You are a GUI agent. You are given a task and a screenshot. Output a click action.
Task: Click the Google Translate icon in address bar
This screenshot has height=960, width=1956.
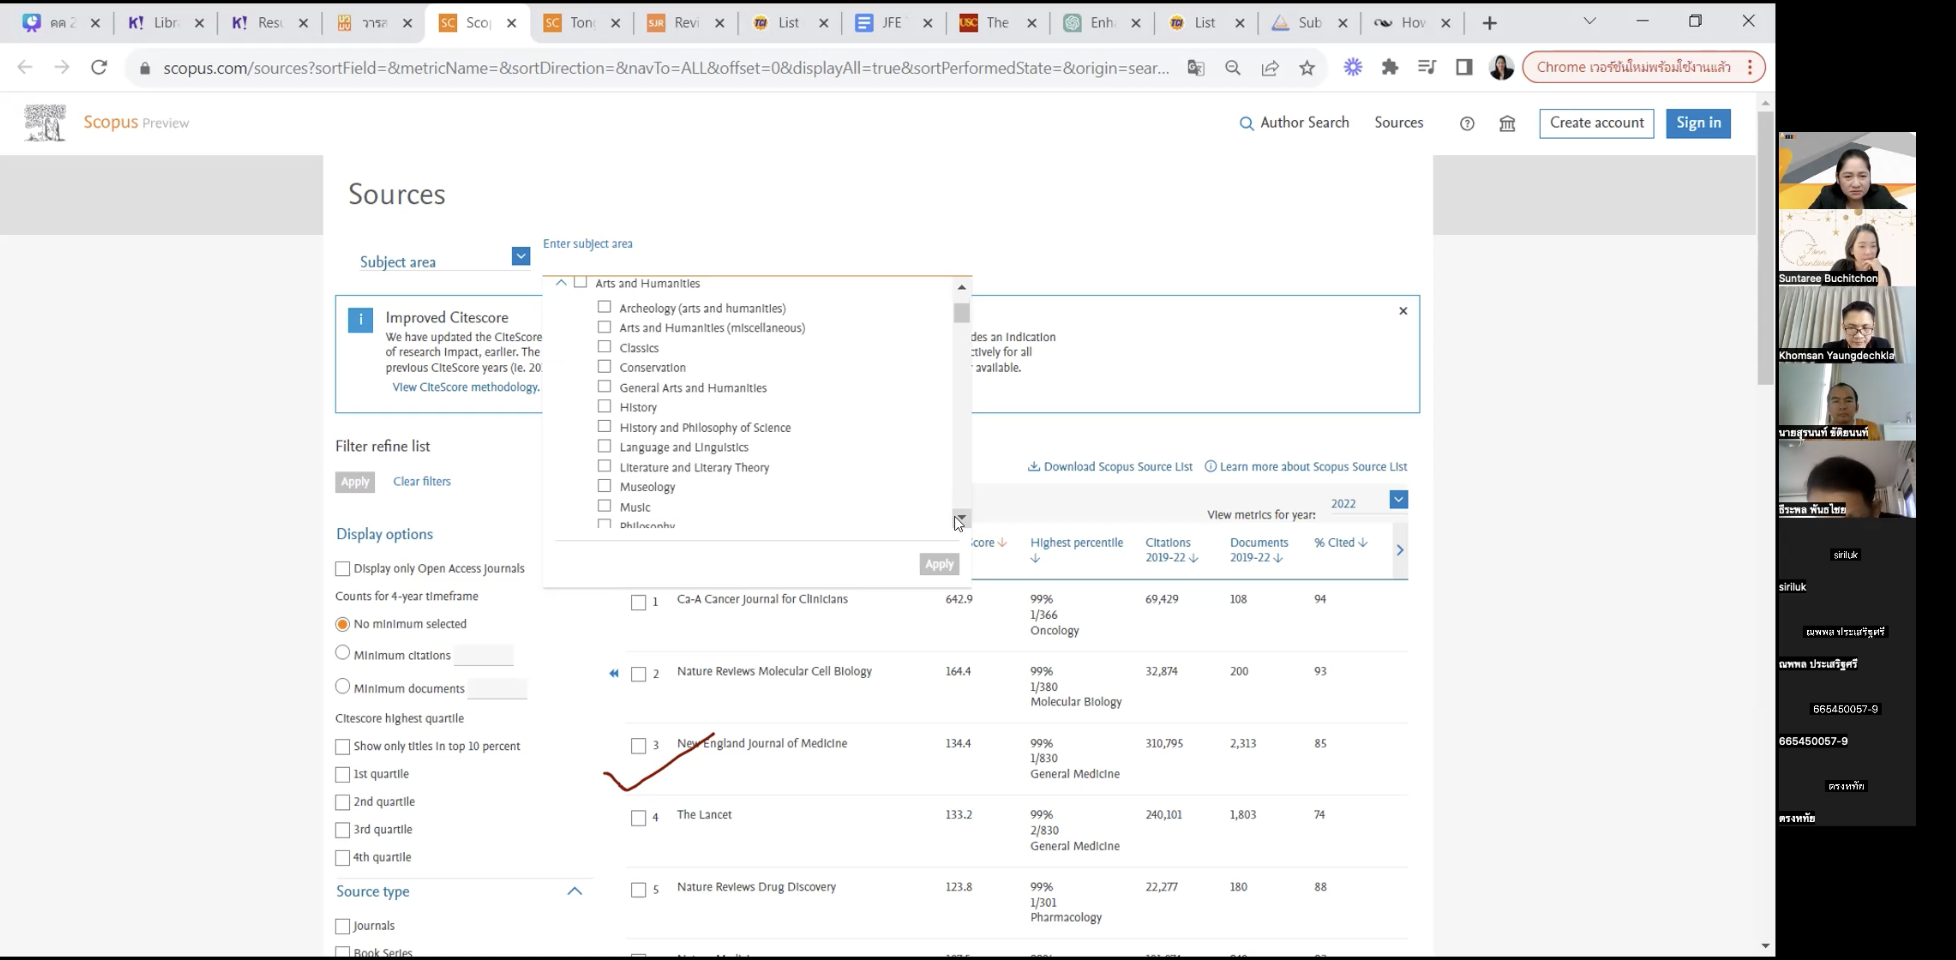click(x=1196, y=68)
